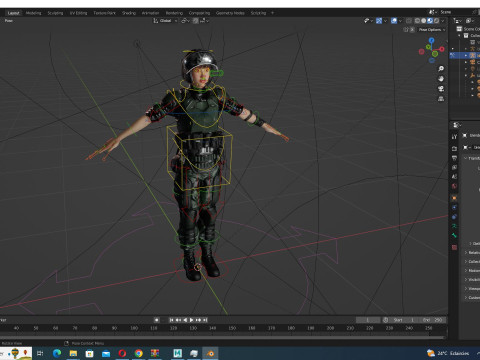Toggle viewport overlays on or off
The width and height of the screenshot is (480, 360).
394,21
